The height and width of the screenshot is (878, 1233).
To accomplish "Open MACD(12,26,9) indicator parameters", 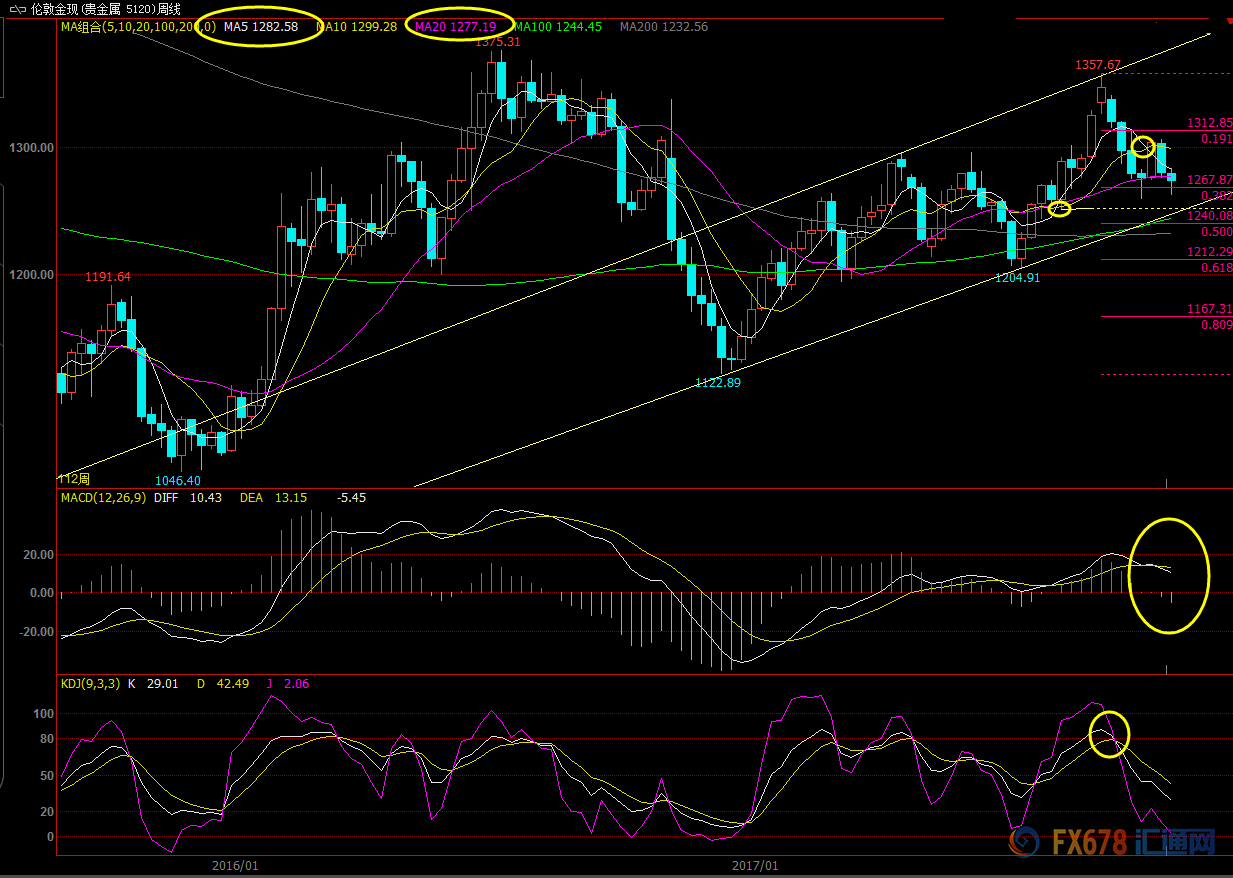I will click(103, 497).
